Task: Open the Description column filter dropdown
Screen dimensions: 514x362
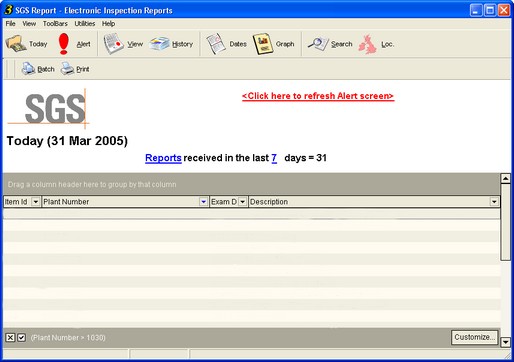Action: [494, 202]
